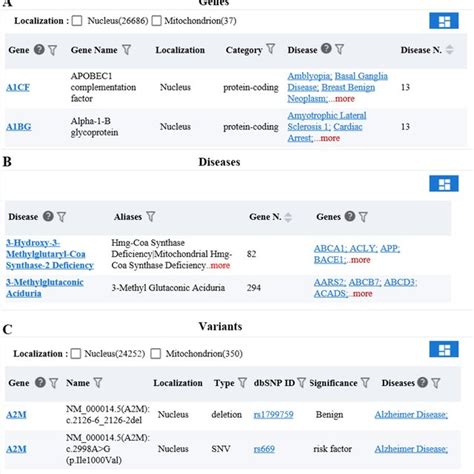Click the help icon next to Genes column header
This screenshot has height=474, width=474.
pos(350,216)
